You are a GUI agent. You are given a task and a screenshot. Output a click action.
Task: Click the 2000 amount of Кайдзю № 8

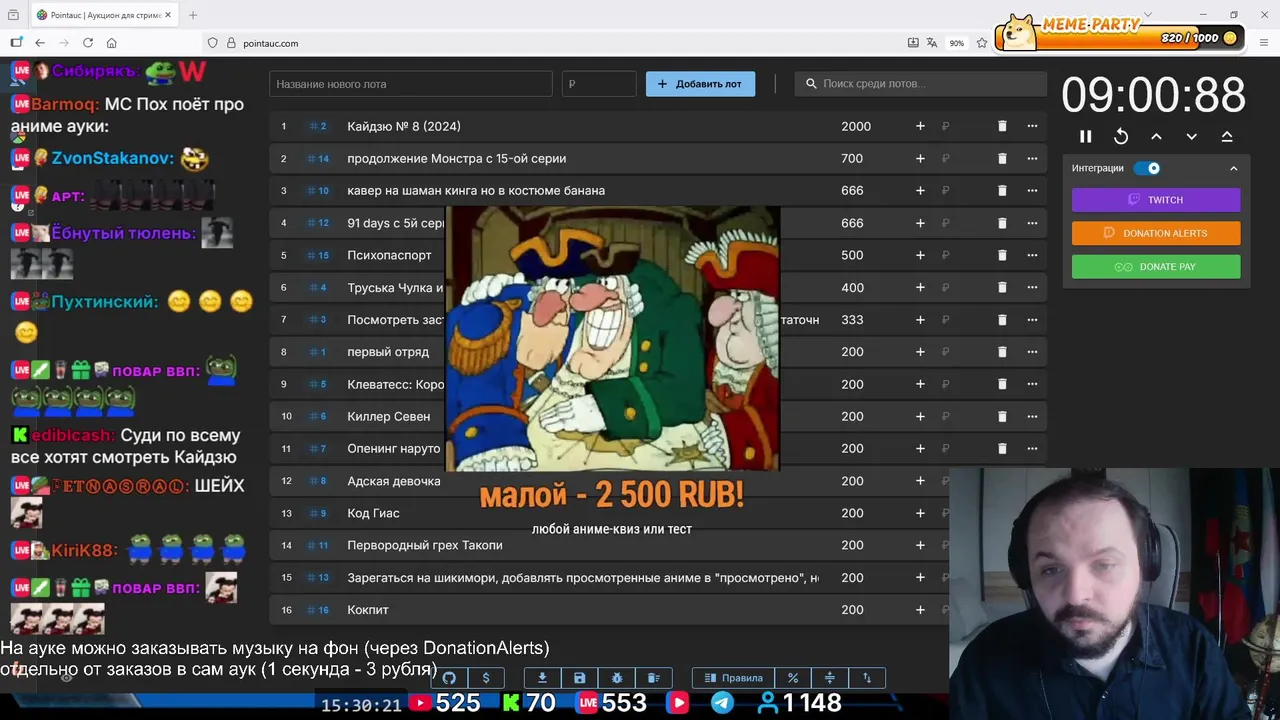coord(856,126)
